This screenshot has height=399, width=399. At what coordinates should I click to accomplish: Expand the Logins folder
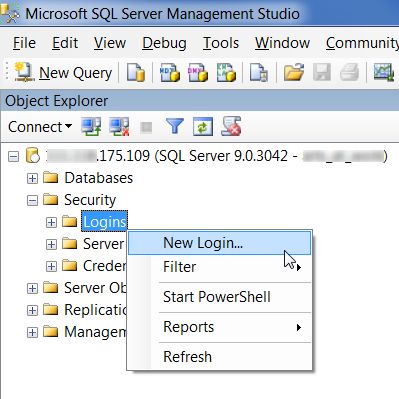click(x=51, y=222)
